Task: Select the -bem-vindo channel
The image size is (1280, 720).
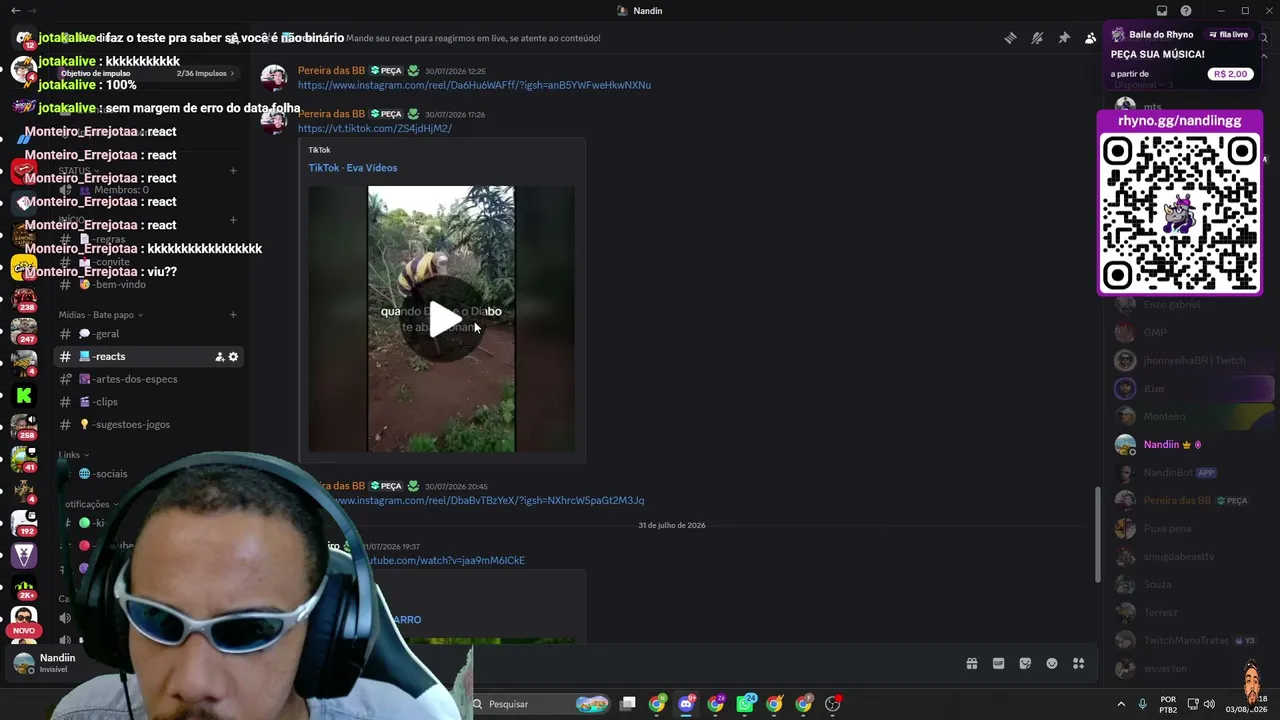Action: [x=148, y=285]
